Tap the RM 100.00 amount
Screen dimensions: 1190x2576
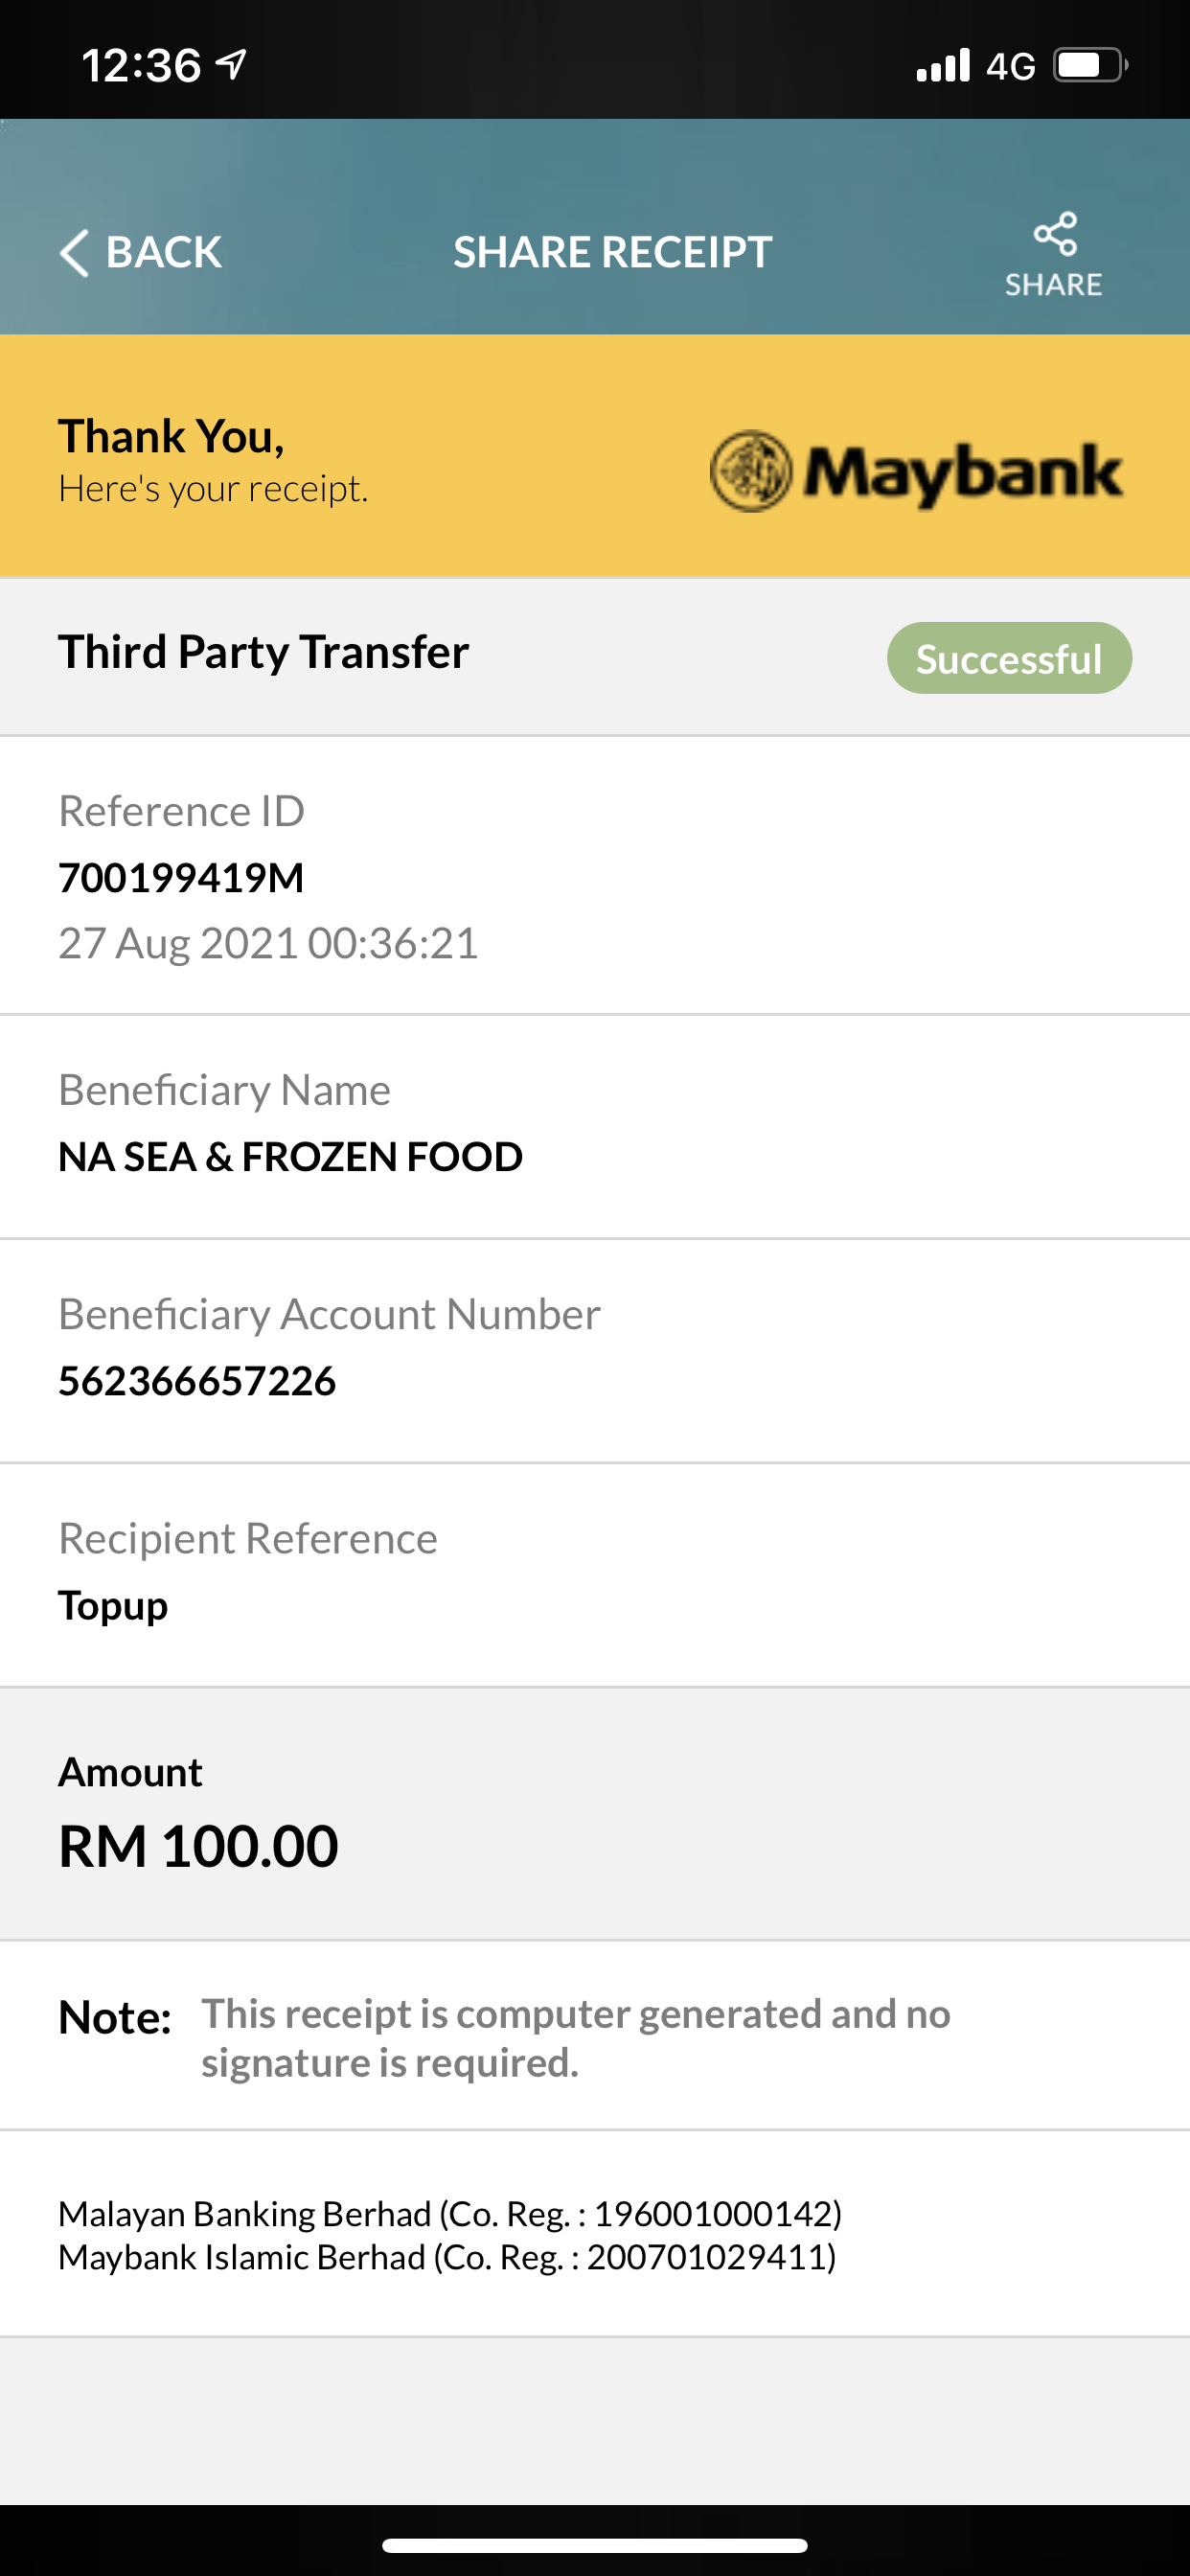[198, 1845]
